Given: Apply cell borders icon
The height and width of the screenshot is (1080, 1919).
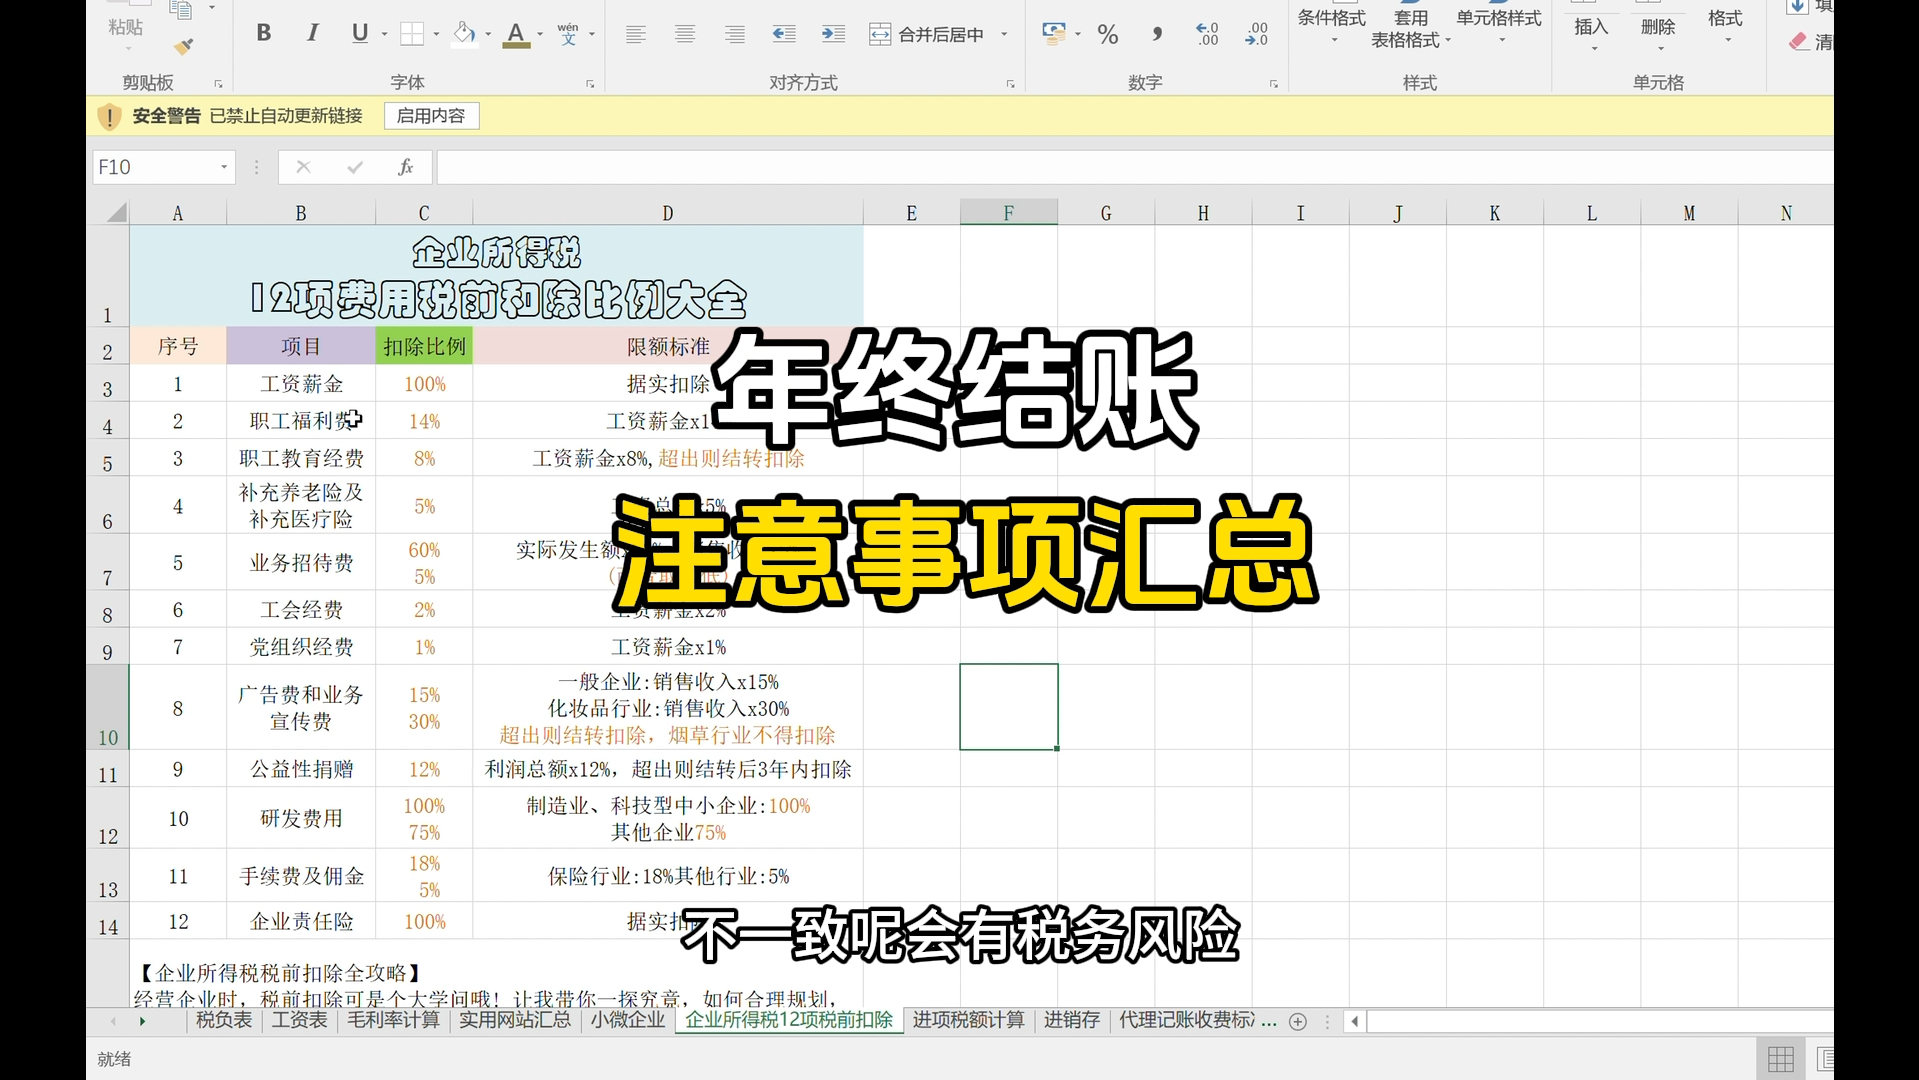Looking at the screenshot, I should coord(411,34).
